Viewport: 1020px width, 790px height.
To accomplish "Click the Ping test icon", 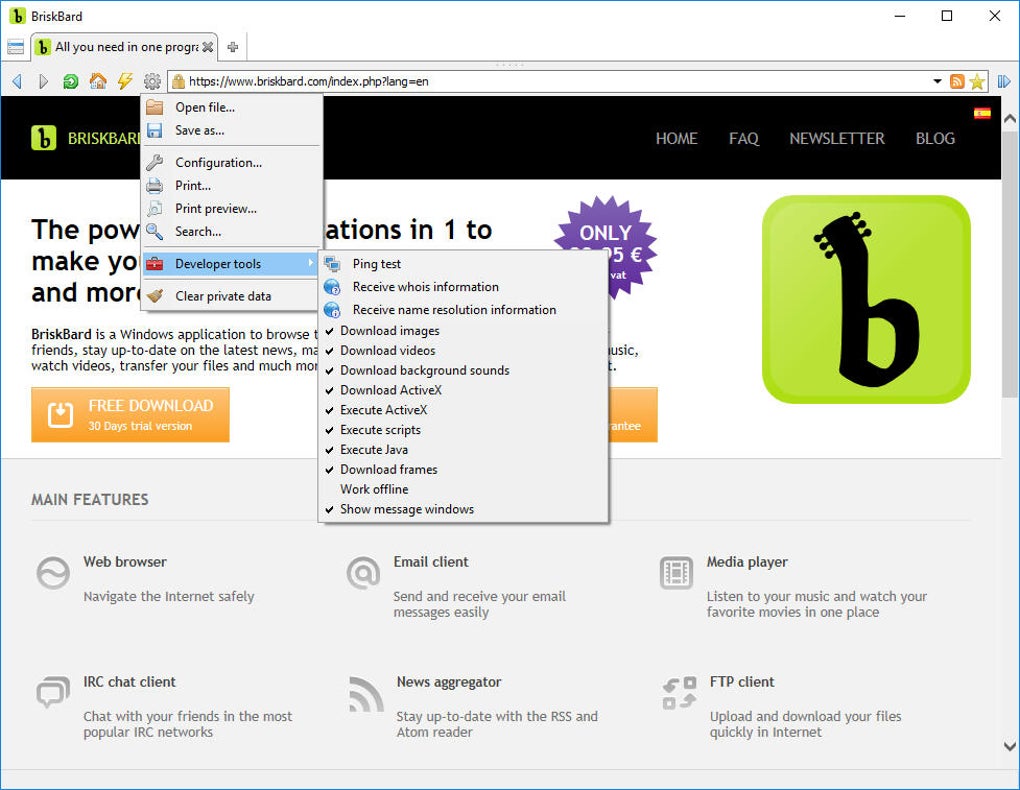I will click(332, 264).
